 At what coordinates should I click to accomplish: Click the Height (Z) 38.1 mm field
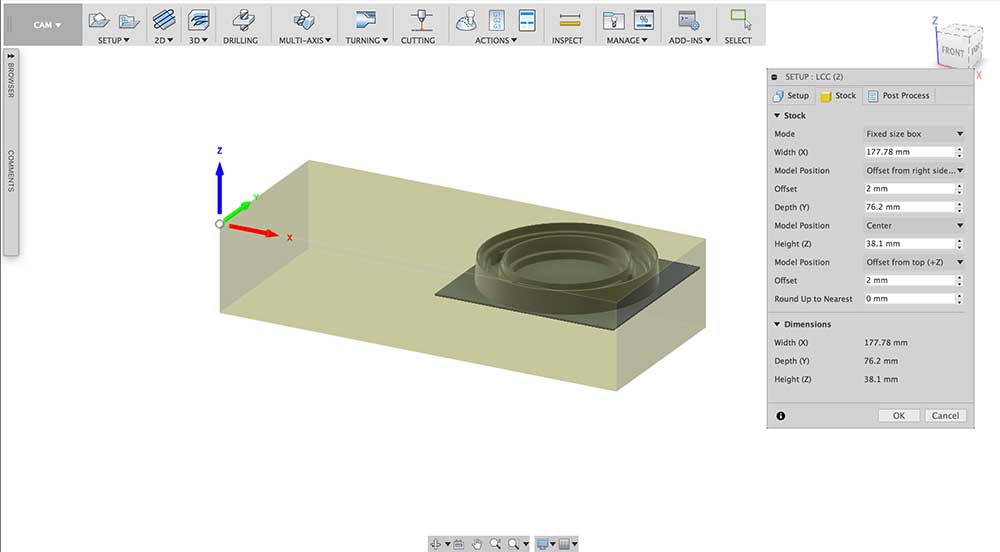pyautogui.click(x=909, y=243)
